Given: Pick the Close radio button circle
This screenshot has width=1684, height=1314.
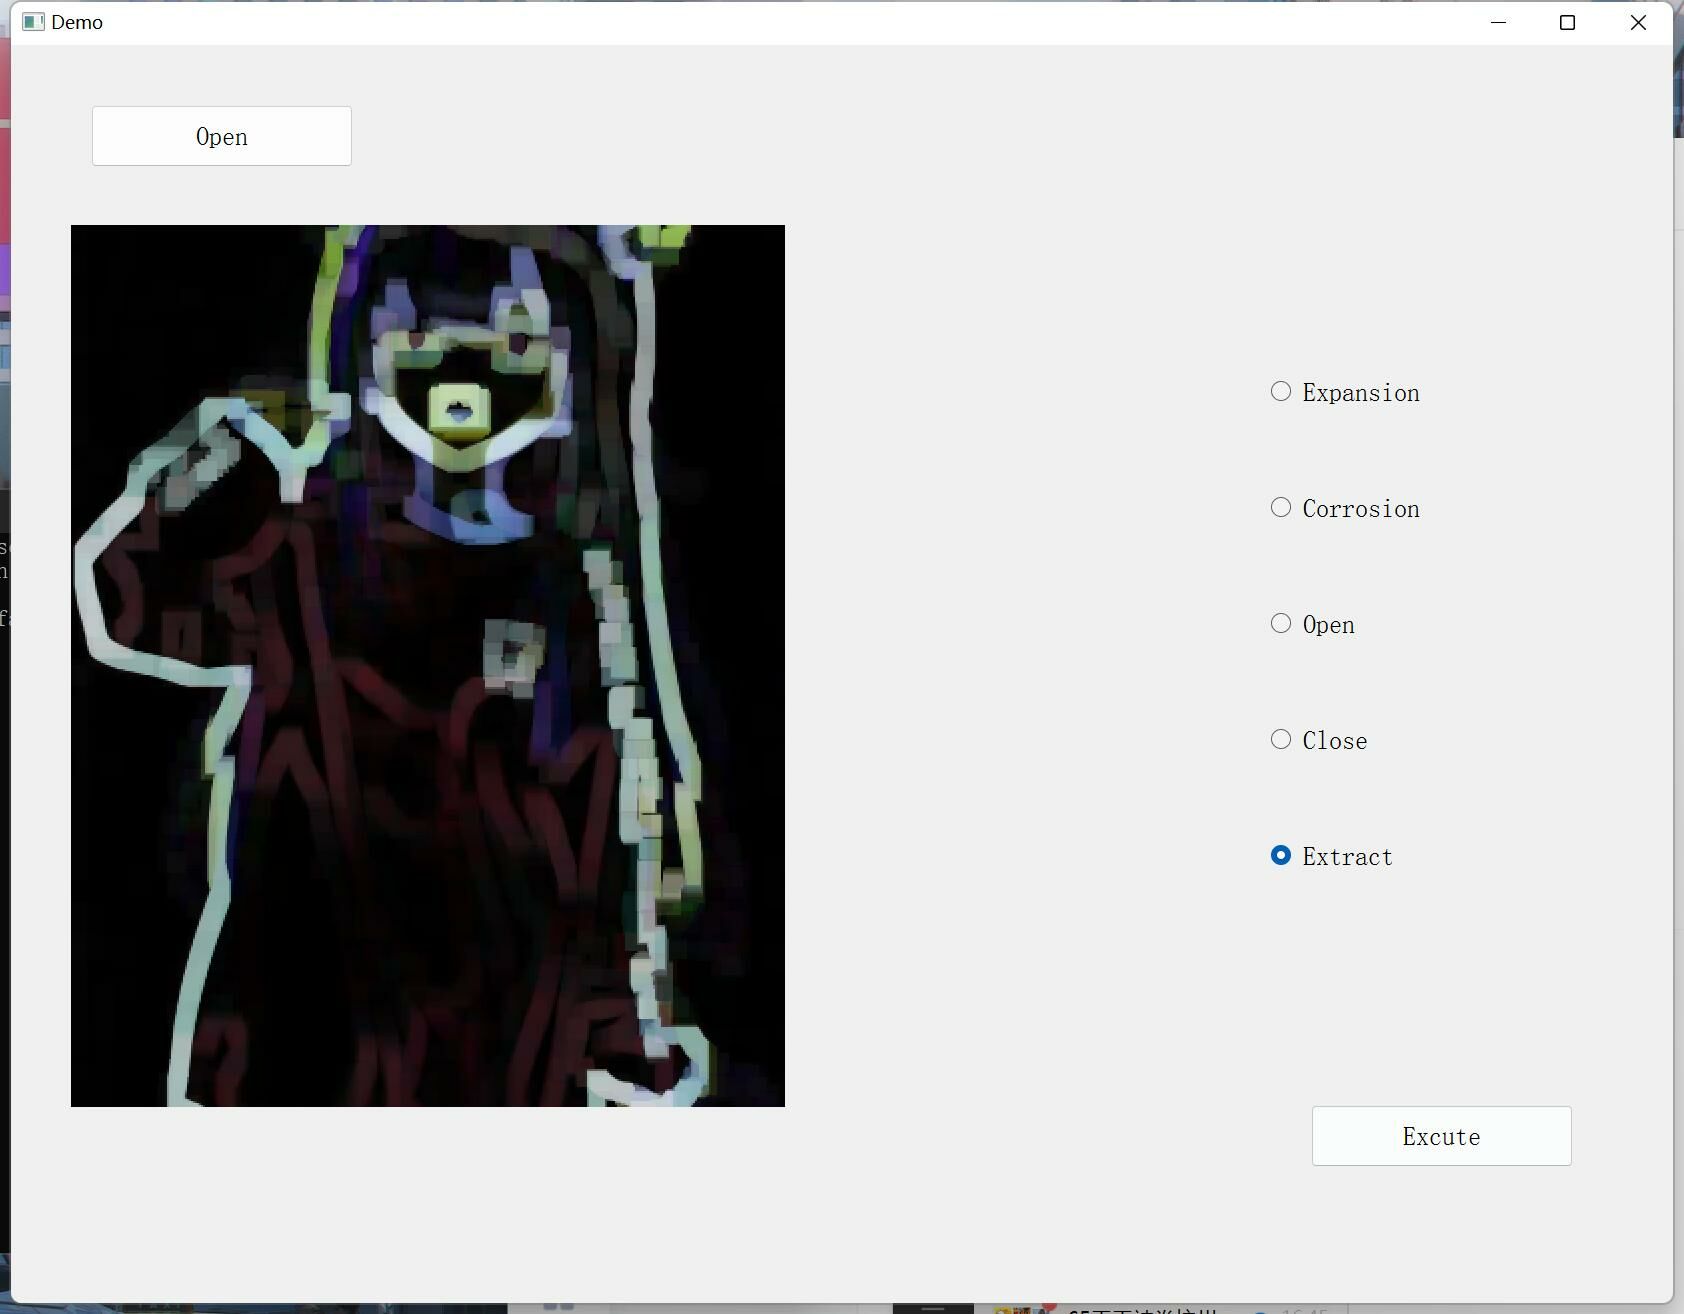Looking at the screenshot, I should pyautogui.click(x=1281, y=739).
